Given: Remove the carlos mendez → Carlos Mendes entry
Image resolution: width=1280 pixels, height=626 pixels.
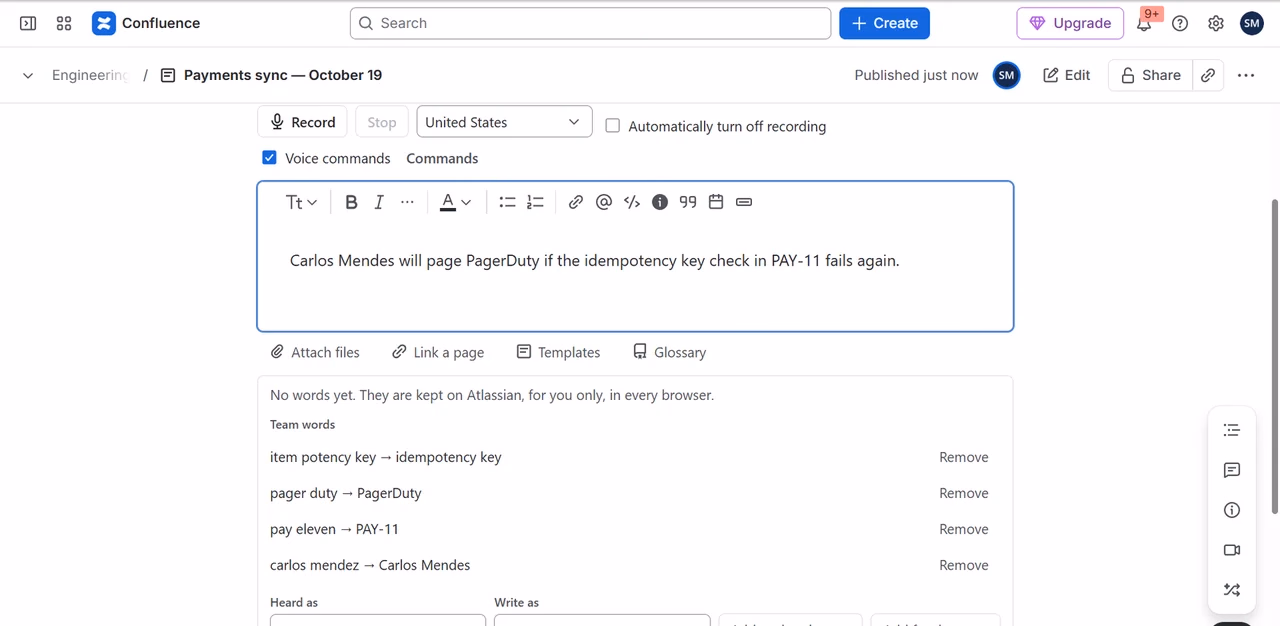Looking at the screenshot, I should pos(964,565).
